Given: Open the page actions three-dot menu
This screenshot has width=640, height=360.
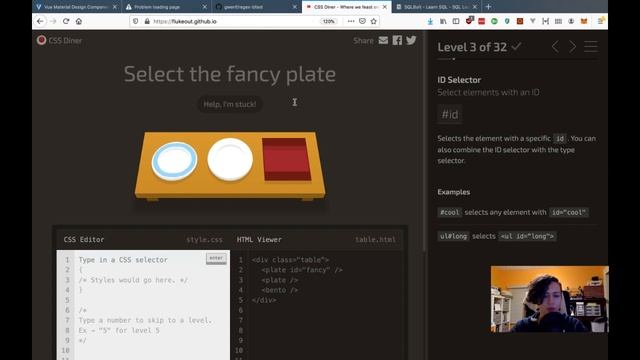Looking at the screenshot, I should [x=351, y=21].
